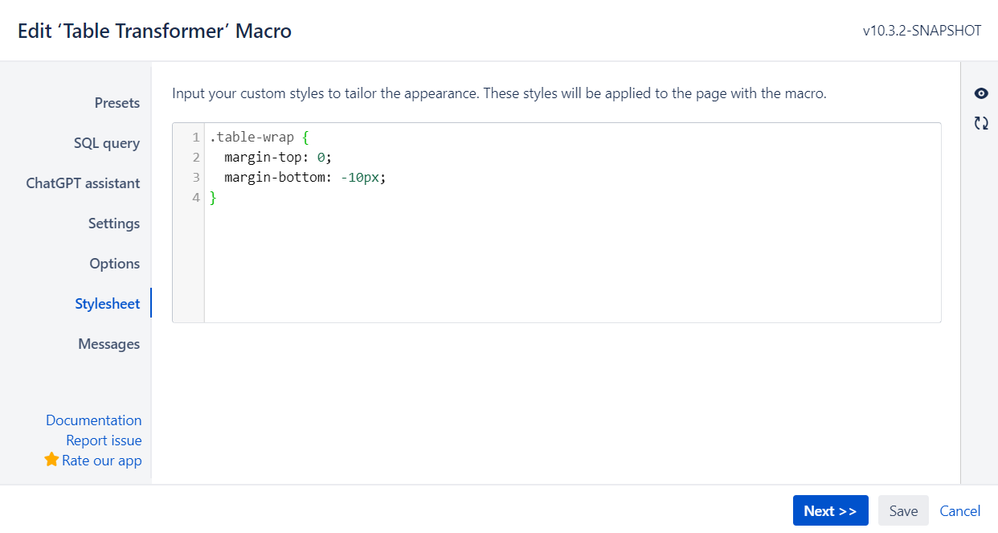This screenshot has height=533, width=998.
Task: Select the Options tab
Action: tap(115, 264)
